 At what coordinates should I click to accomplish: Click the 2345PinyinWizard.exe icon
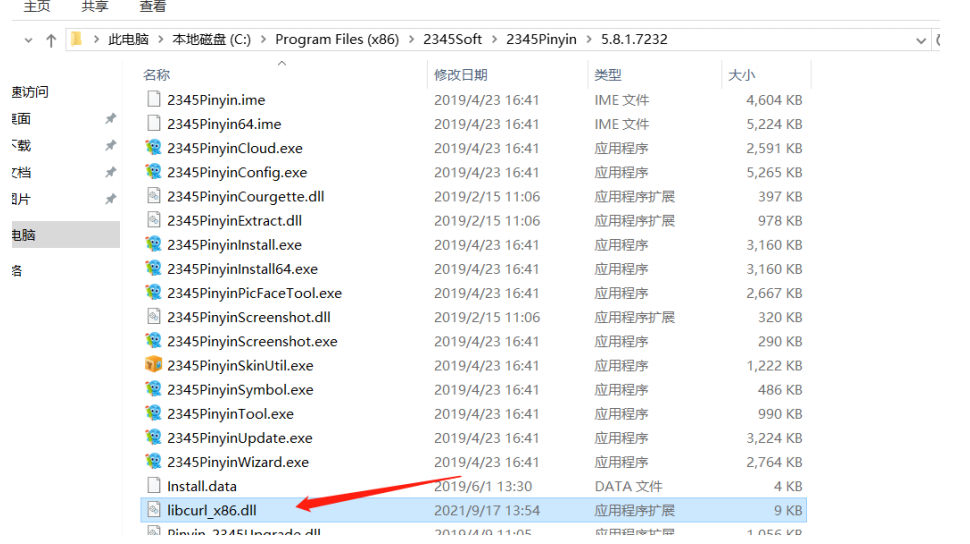tap(153, 461)
